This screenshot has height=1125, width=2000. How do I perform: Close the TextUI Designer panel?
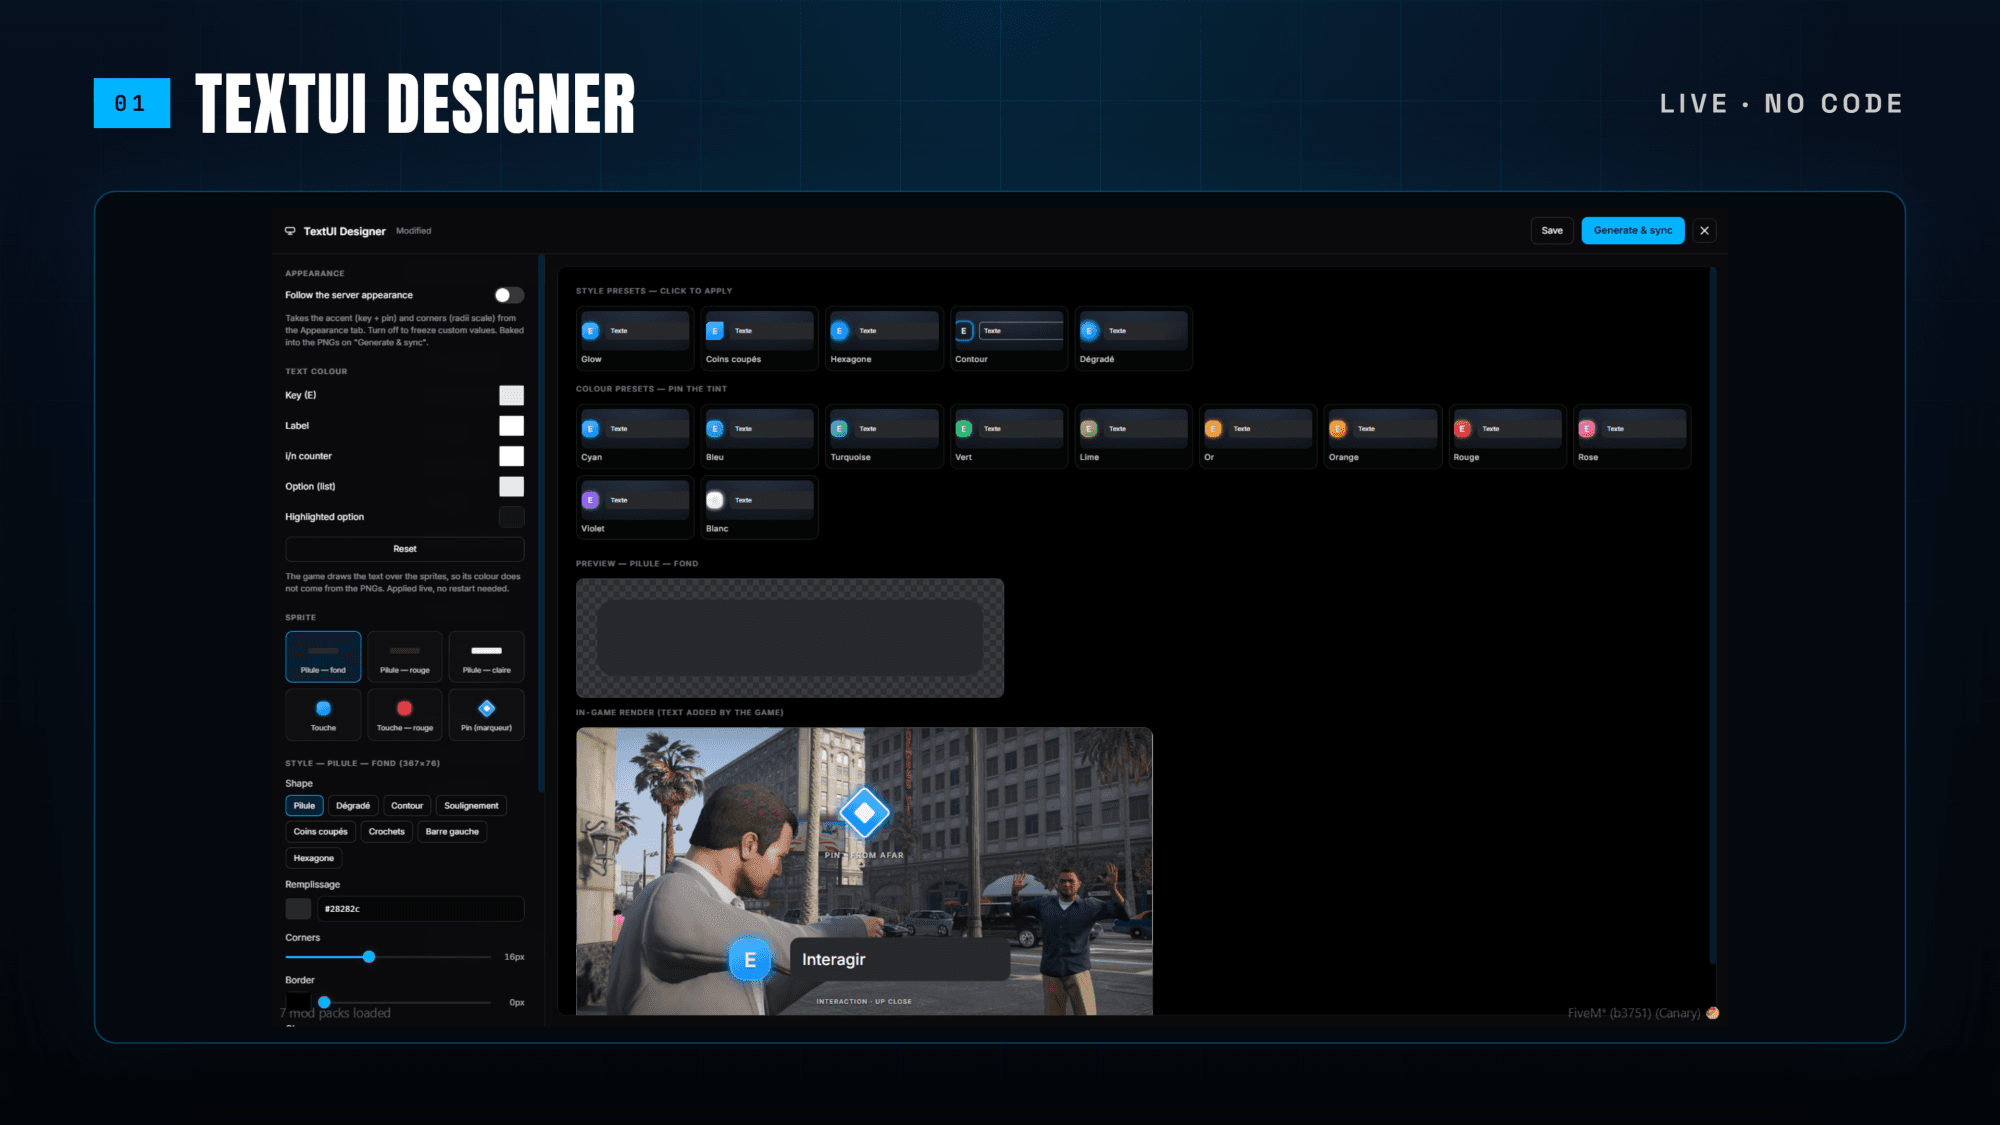point(1705,231)
